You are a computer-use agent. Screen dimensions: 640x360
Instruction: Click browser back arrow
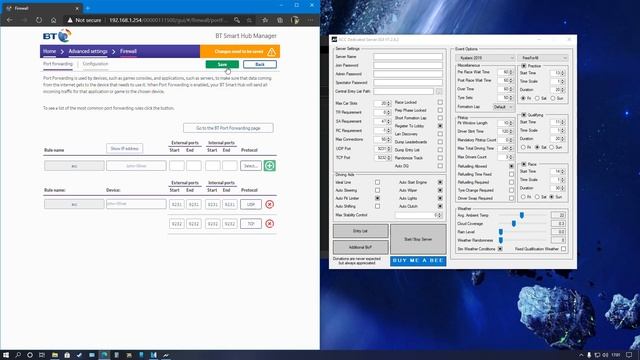tap(9, 20)
